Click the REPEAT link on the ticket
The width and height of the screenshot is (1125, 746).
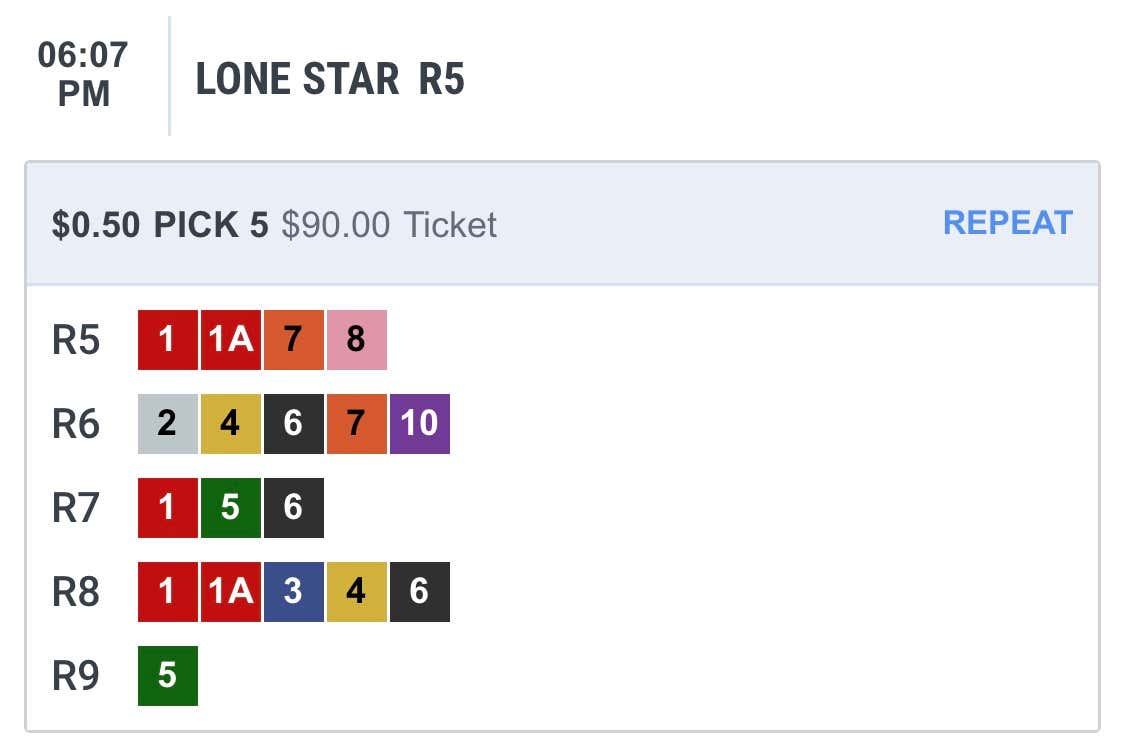[1007, 223]
